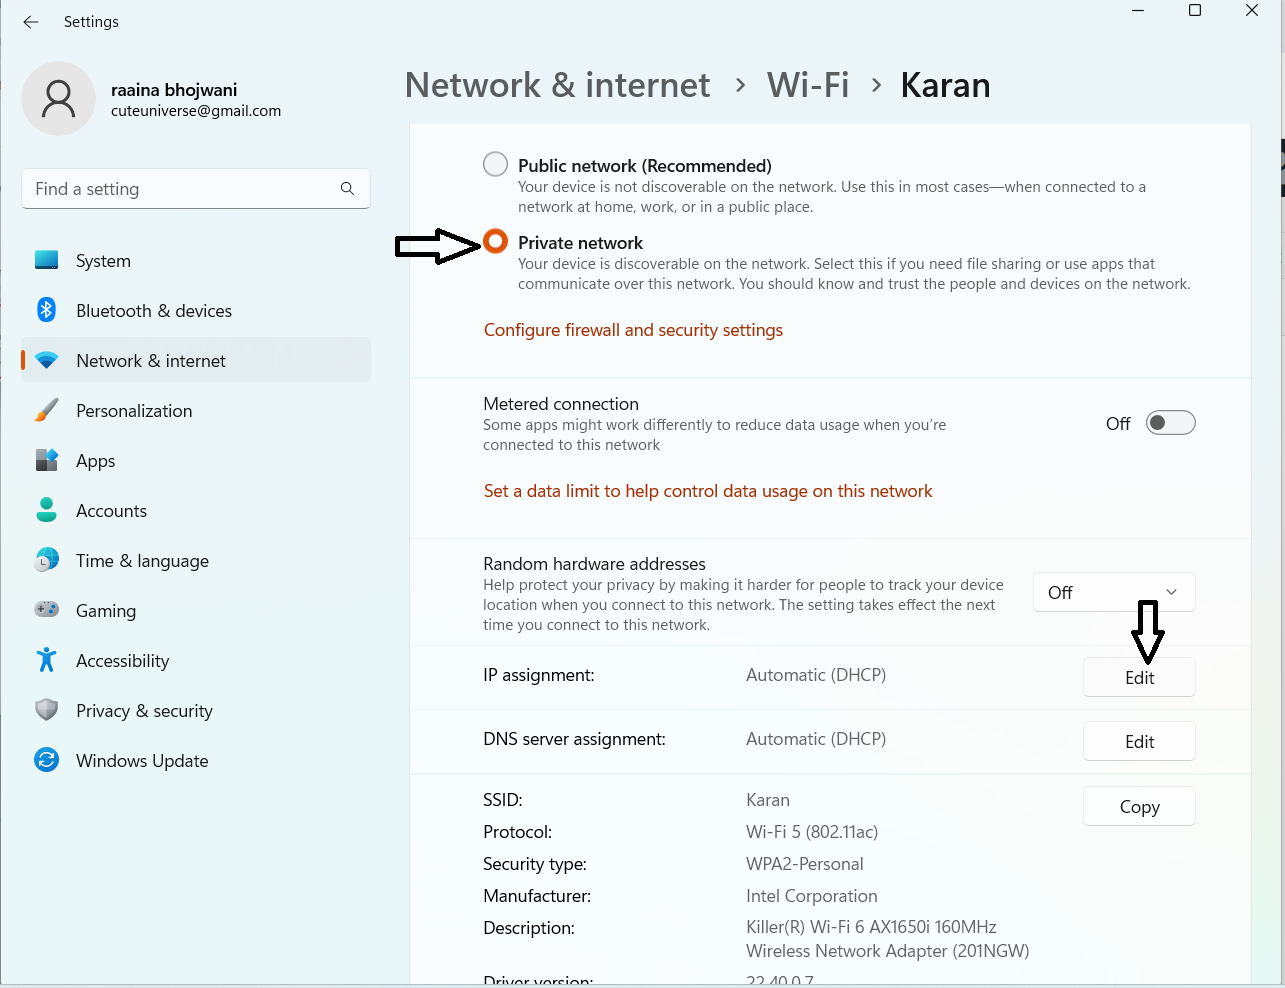This screenshot has height=988, width=1285.
Task: Select the Public network radio button
Action: [x=496, y=164]
